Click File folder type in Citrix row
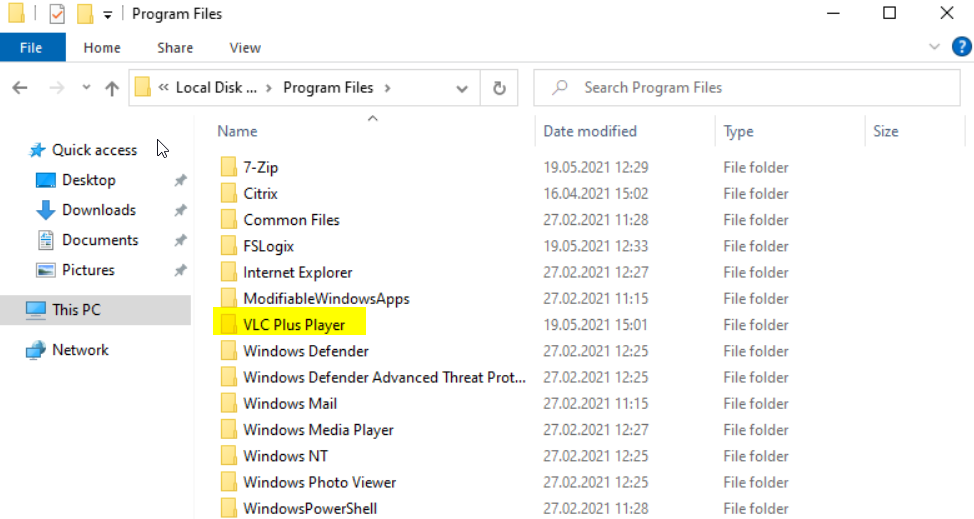This screenshot has height=519, width=974. click(755, 194)
